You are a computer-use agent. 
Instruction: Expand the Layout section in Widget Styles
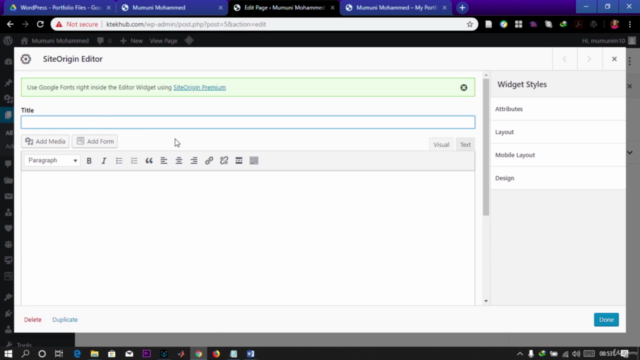558,132
